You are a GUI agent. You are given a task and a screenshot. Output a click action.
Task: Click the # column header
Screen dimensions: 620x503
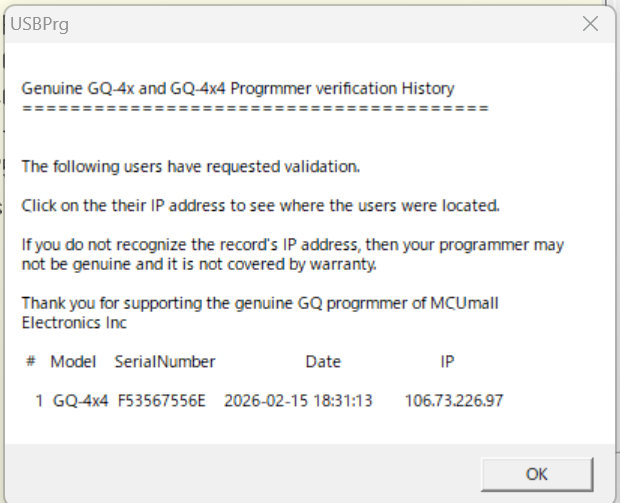31,361
